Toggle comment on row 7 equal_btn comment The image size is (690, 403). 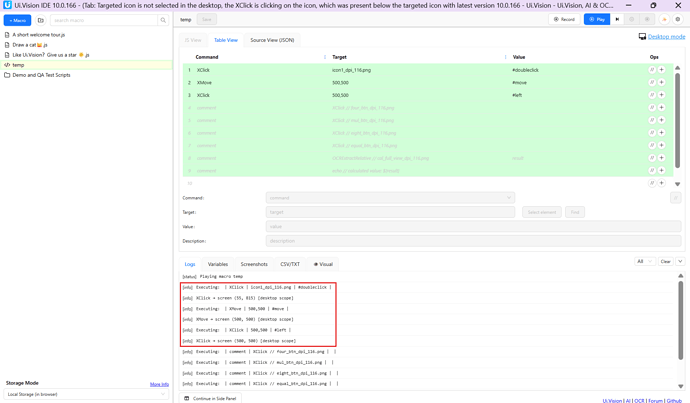[x=652, y=145]
